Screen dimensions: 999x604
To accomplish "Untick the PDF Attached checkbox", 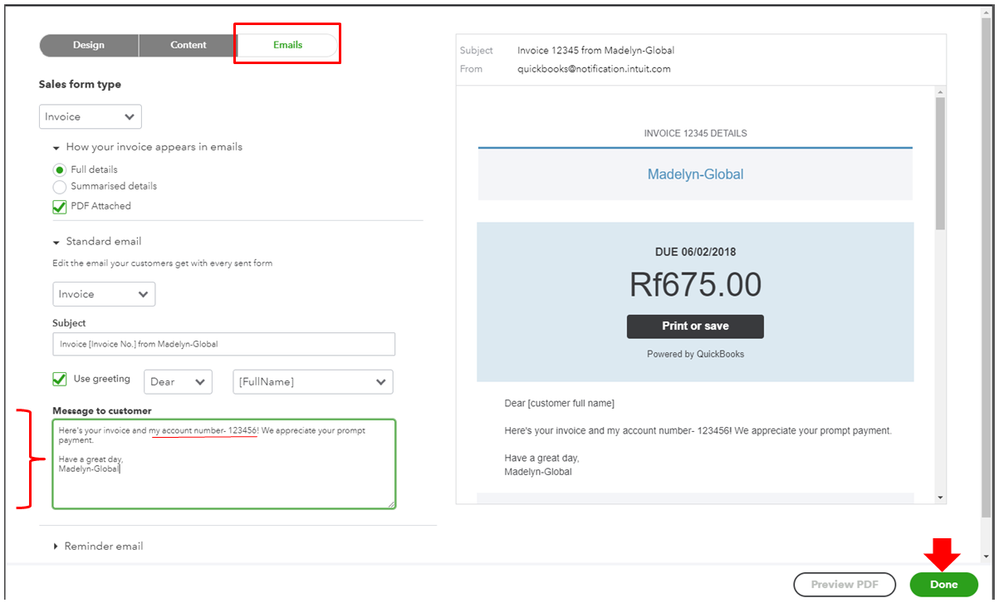I will [59, 206].
